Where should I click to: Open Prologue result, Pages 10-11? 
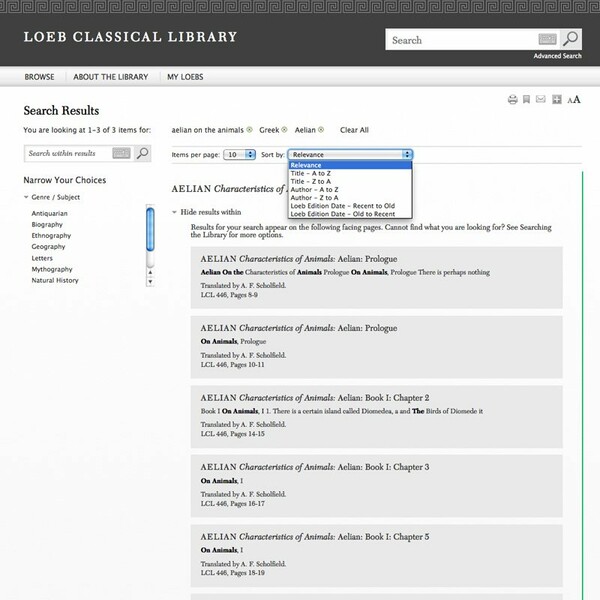pyautogui.click(x=298, y=328)
